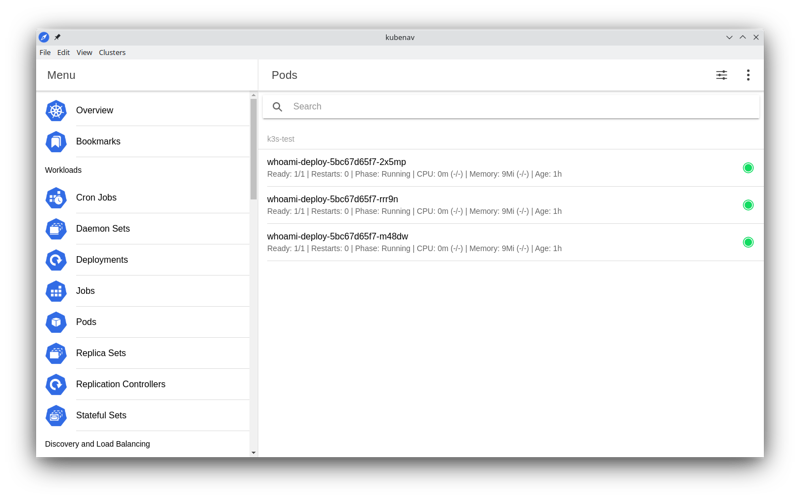Click the Overview helm wheel icon
This screenshot has height=500, width=800.
56,111
